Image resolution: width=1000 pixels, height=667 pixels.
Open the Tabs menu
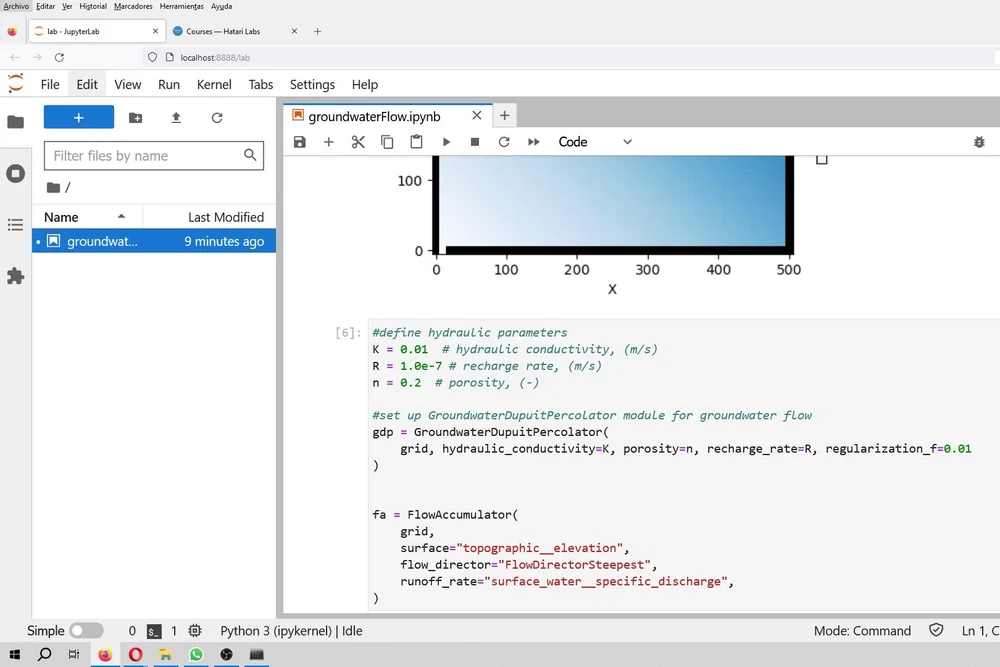click(260, 84)
